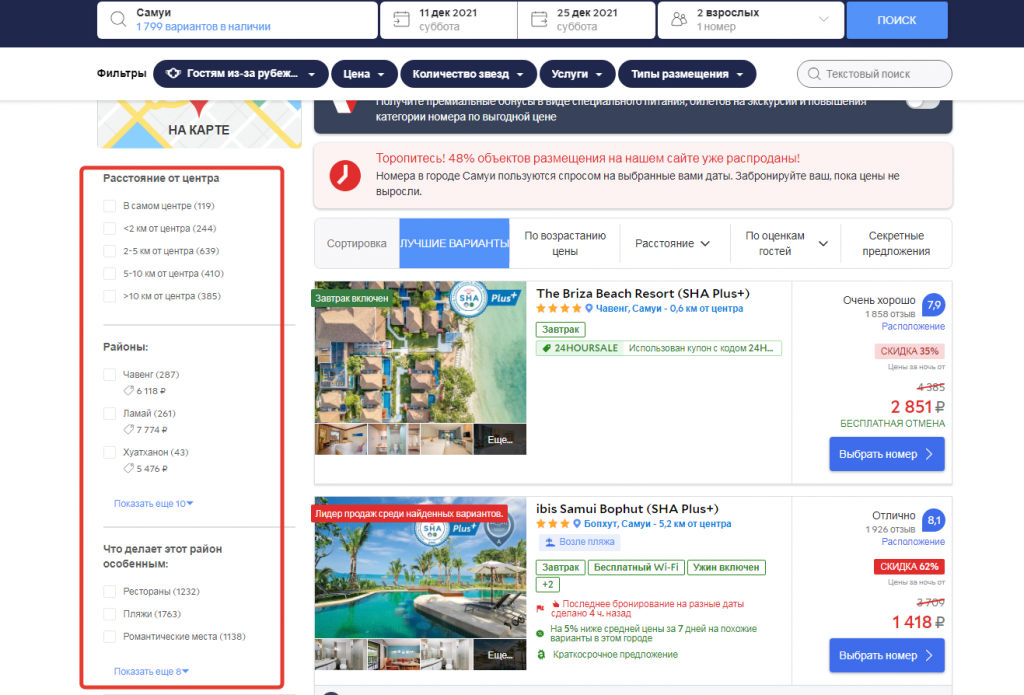Click the beach icon in Возле пляжа badge
Viewport: 1024px width, 695px height.
[550, 542]
